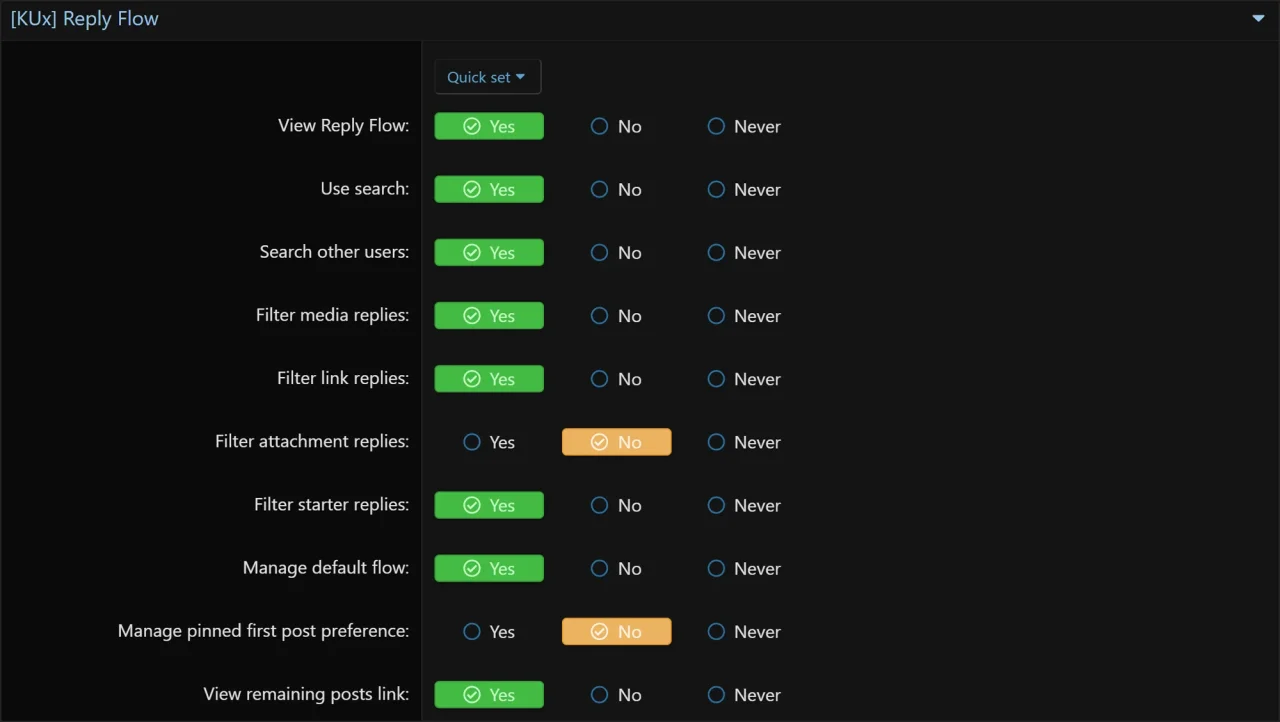This screenshot has width=1280, height=722.
Task: Select Yes for Filter media replies
Action: (489, 315)
